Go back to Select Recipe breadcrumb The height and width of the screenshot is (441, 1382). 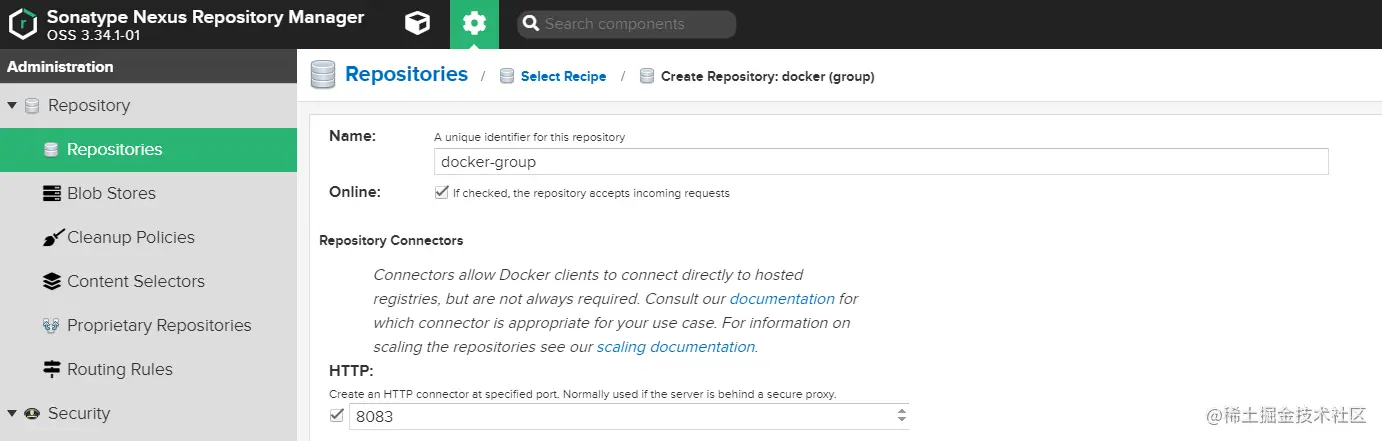(563, 76)
